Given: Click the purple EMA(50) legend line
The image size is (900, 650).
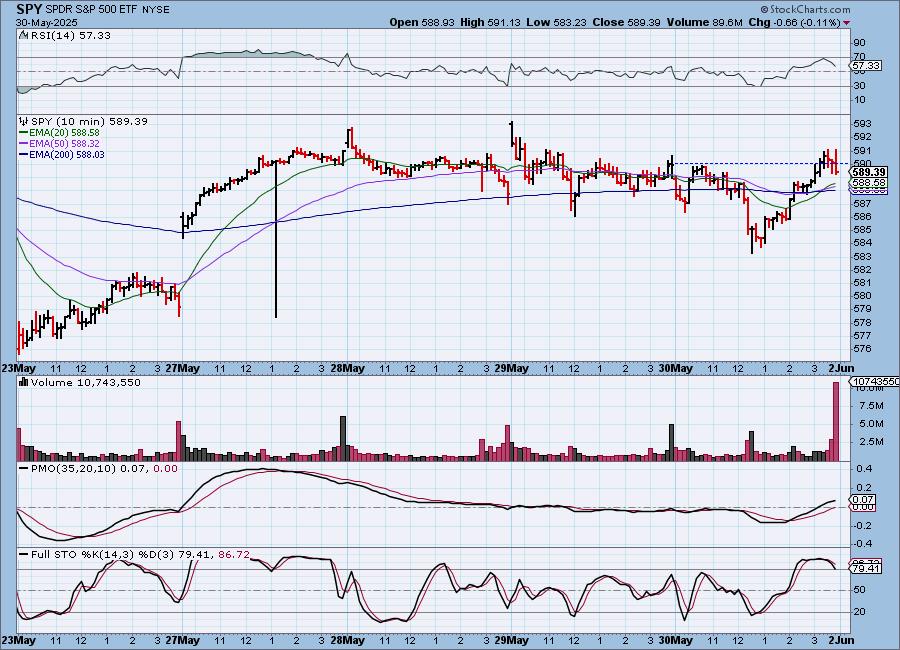Looking at the screenshot, I should point(24,144).
